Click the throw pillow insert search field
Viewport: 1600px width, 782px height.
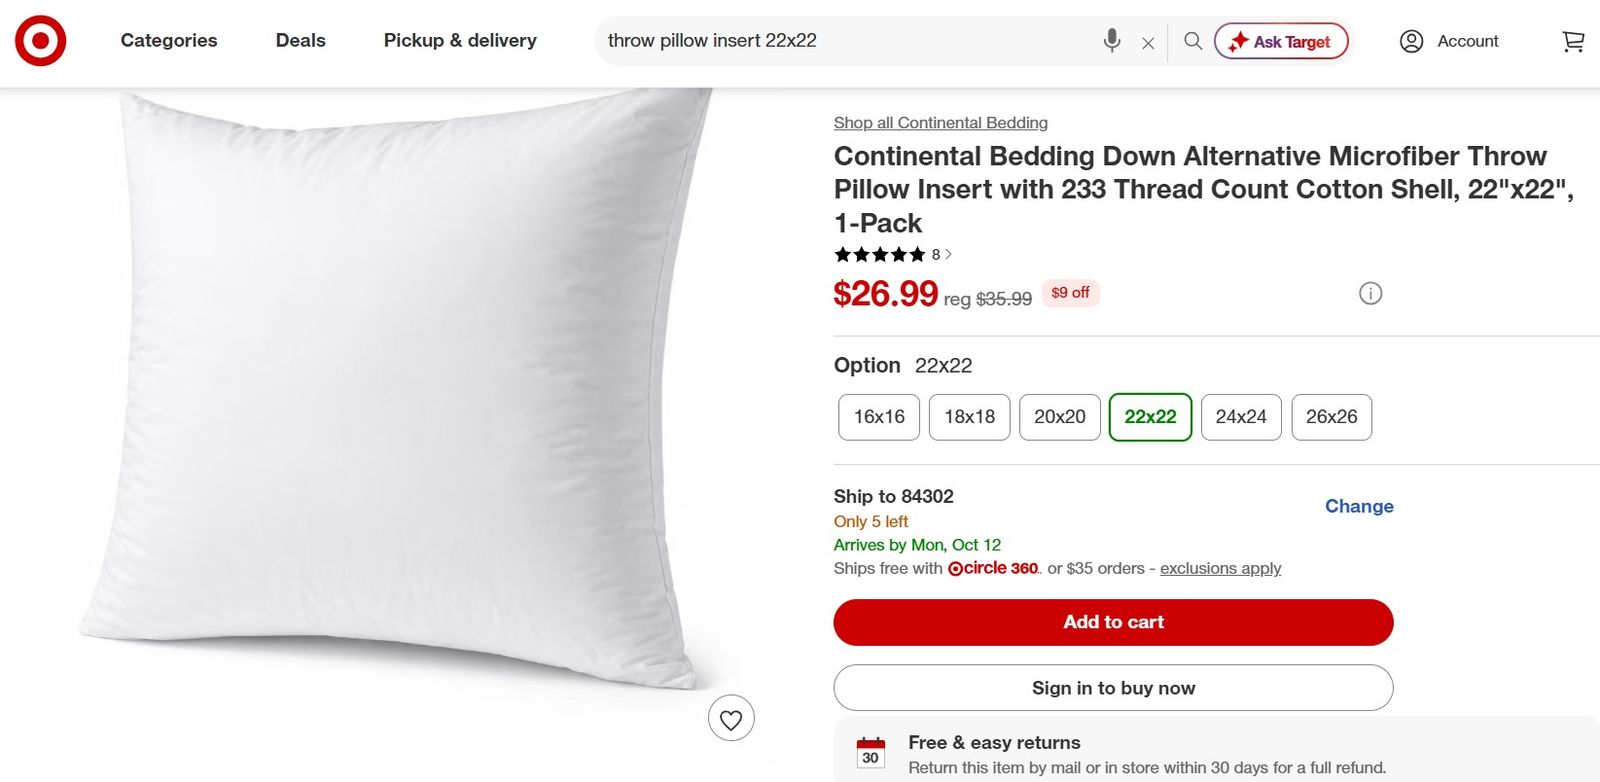(845, 41)
